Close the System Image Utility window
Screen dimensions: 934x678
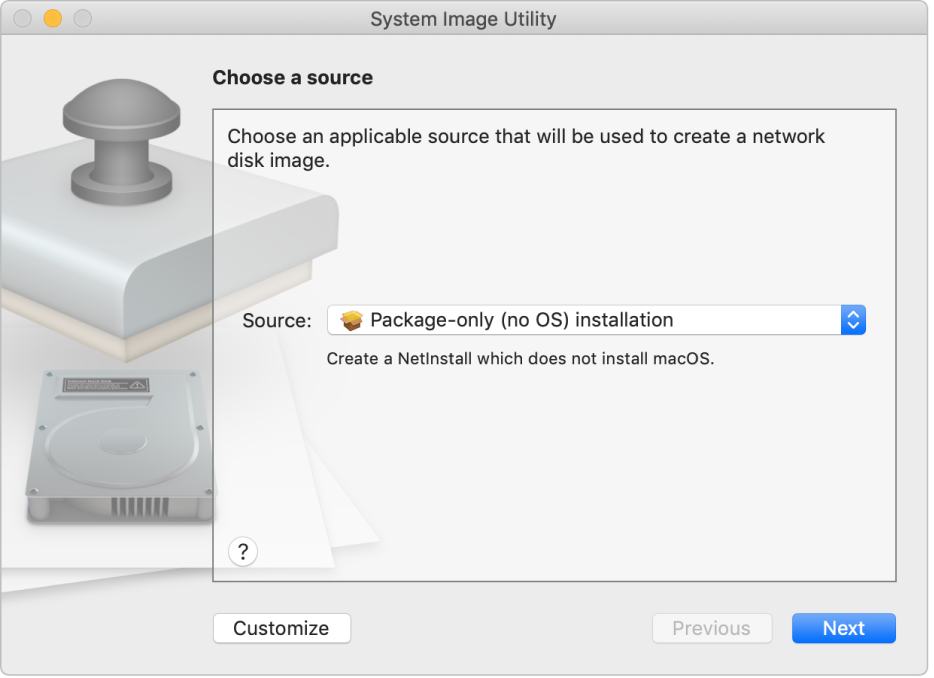23,18
